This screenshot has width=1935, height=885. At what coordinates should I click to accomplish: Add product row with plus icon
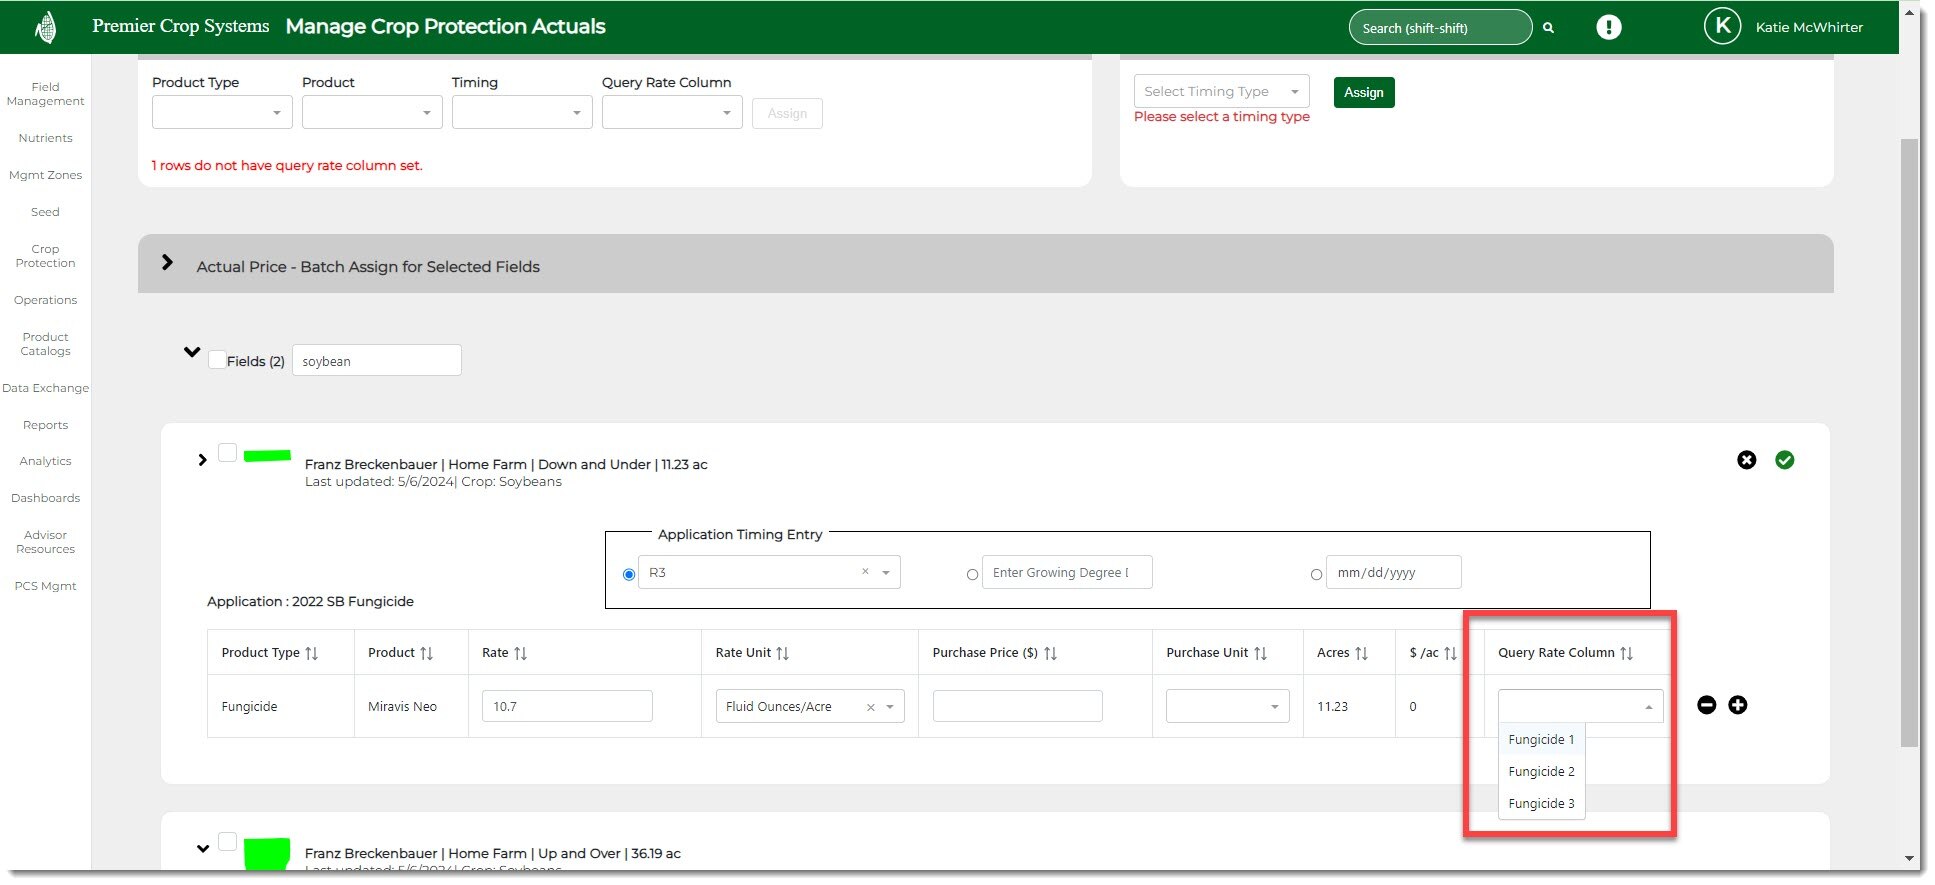(1738, 705)
